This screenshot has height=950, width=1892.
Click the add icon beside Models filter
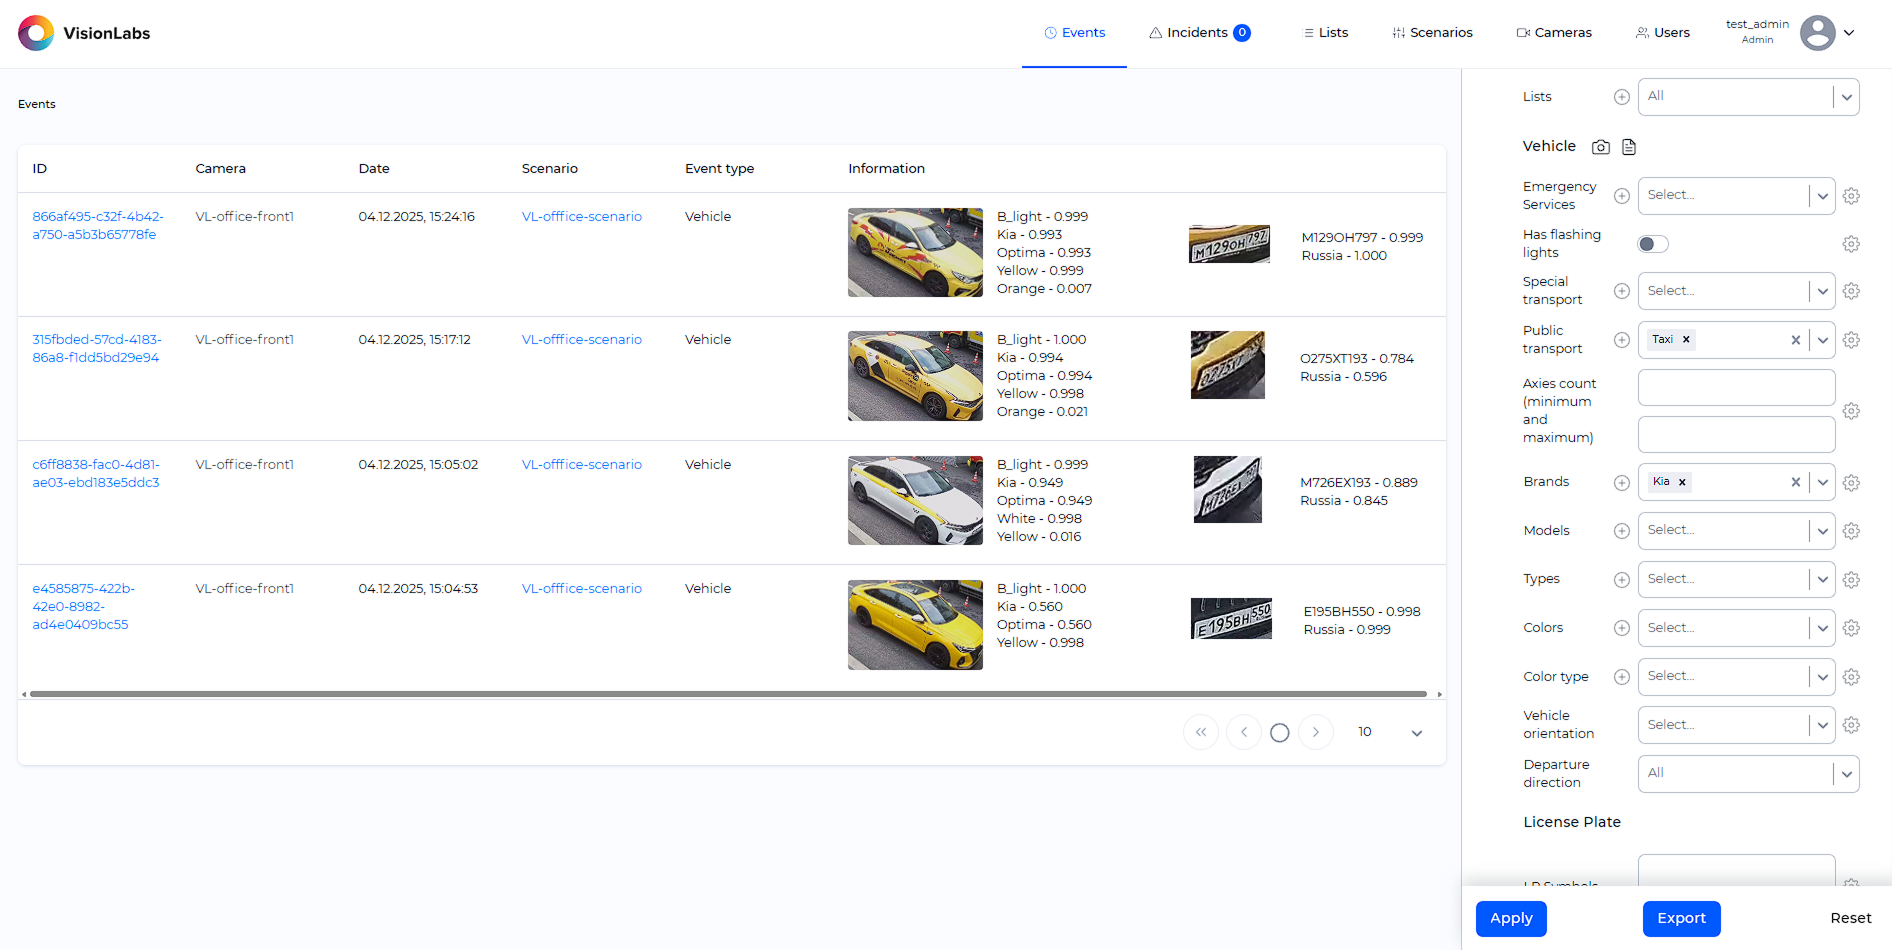(x=1621, y=531)
